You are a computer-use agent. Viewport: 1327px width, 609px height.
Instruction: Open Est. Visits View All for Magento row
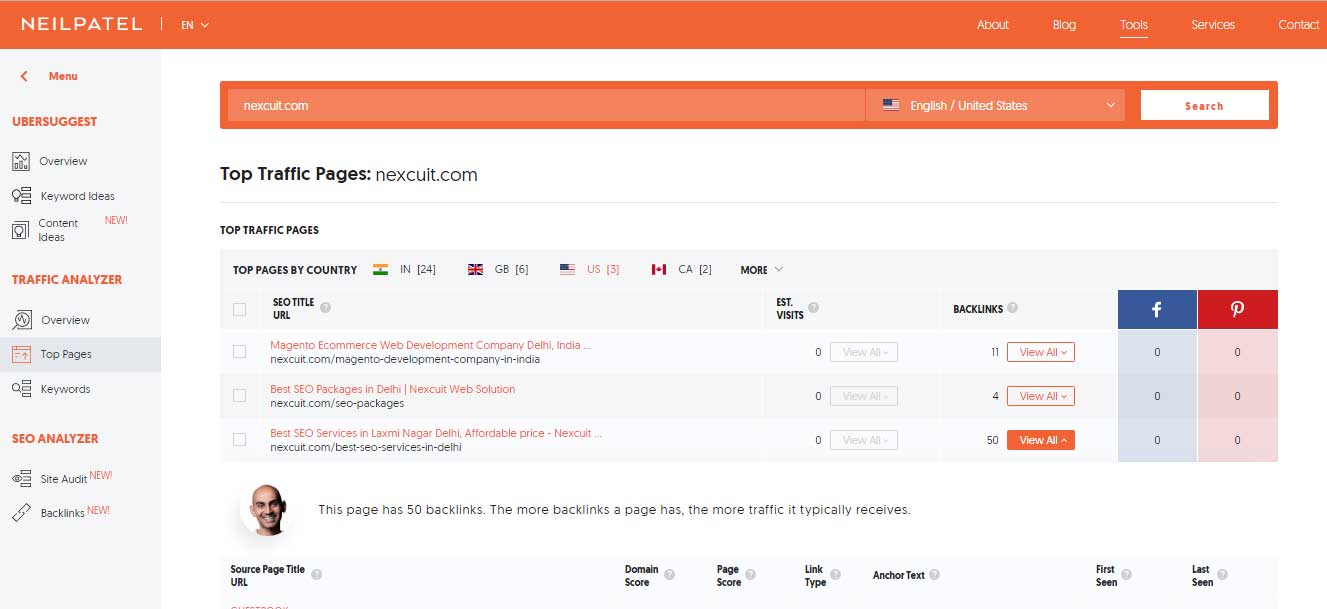864,352
